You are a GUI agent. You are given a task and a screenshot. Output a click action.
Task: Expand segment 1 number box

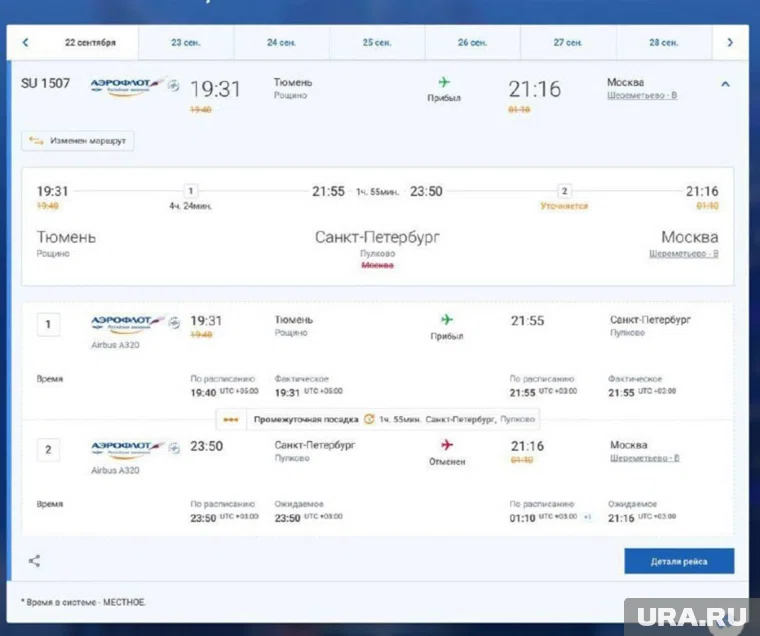48,324
